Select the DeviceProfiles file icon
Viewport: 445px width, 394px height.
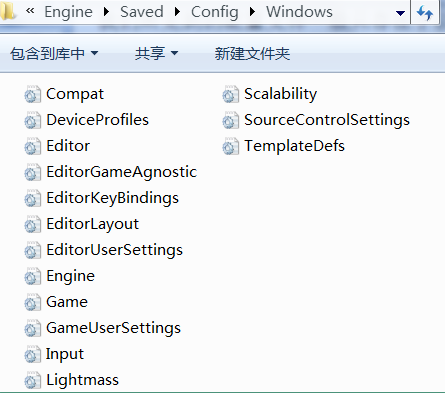point(32,120)
